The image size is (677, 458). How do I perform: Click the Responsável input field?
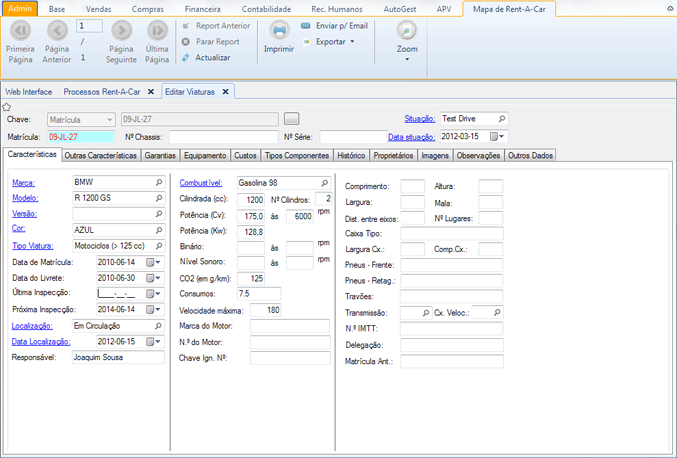116,357
